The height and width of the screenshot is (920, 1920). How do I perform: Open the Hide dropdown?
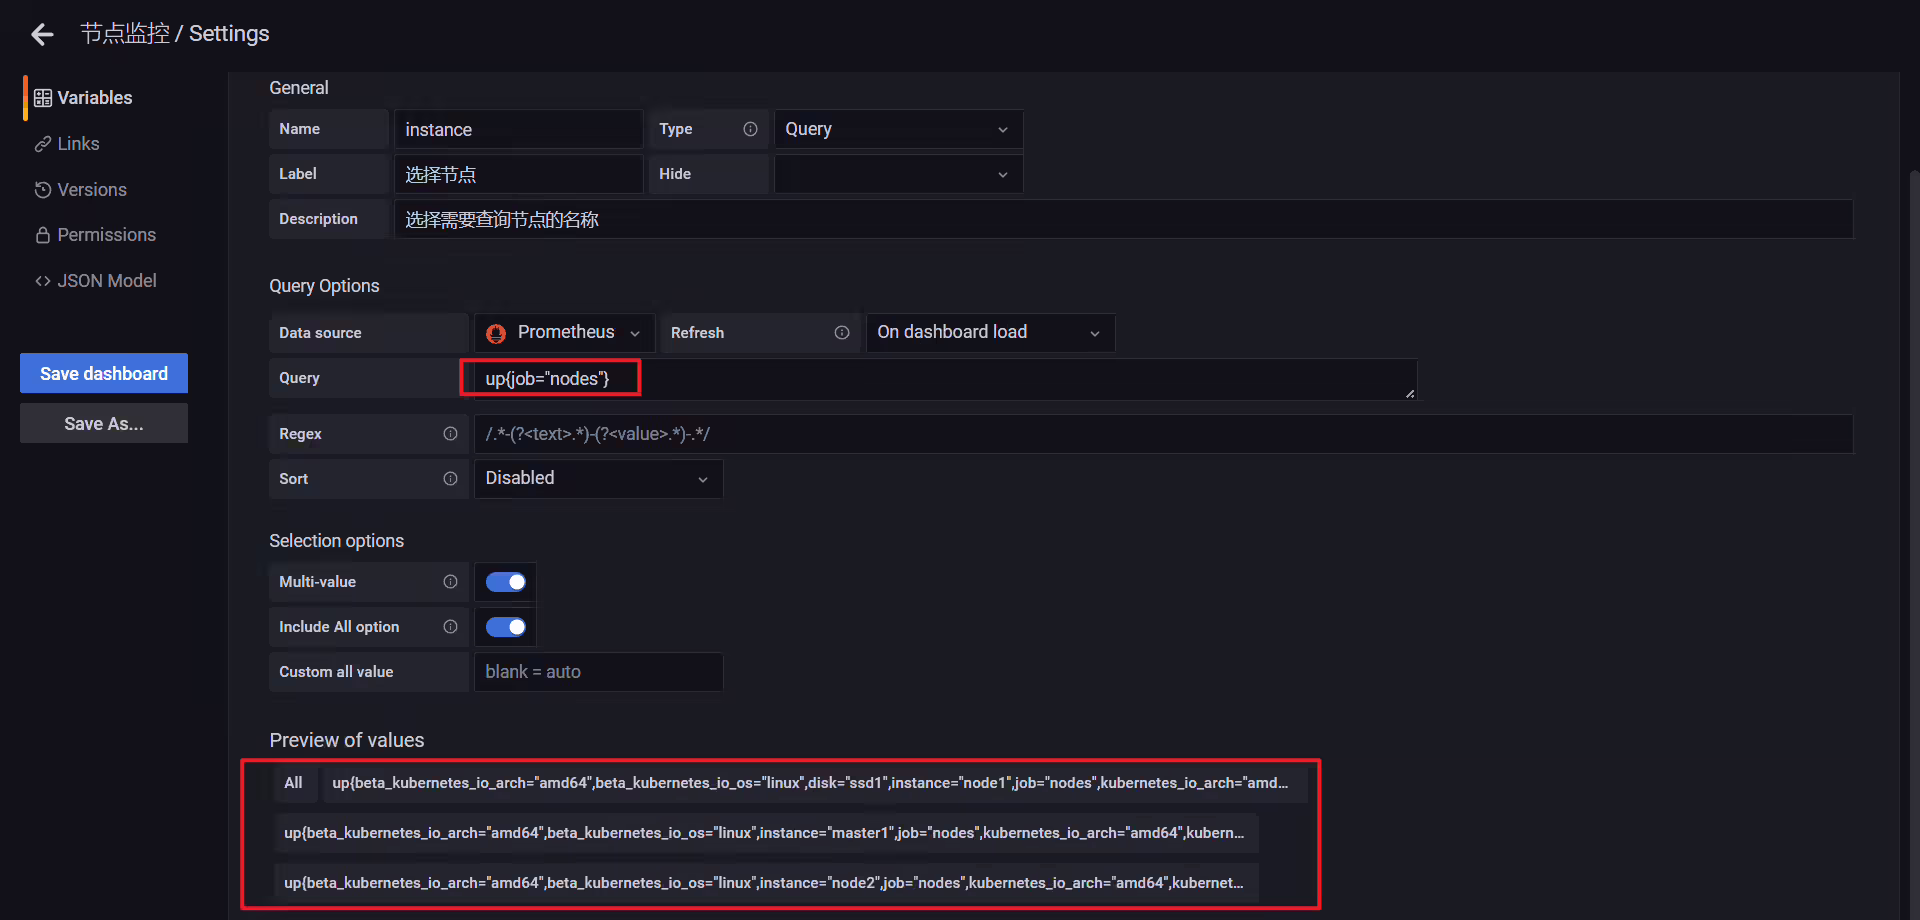tap(898, 174)
